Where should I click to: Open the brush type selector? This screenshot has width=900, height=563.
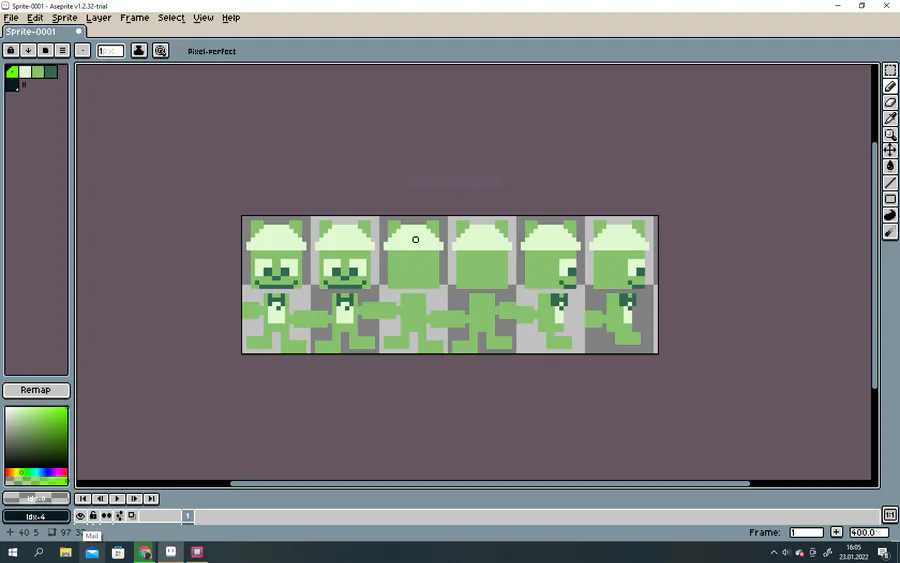tap(83, 51)
